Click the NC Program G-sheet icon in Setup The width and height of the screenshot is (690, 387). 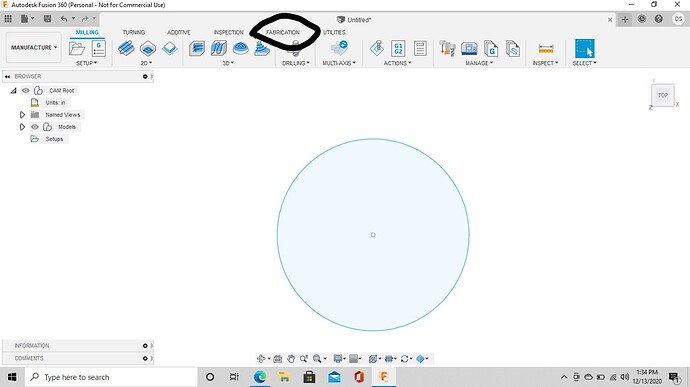(x=99, y=48)
